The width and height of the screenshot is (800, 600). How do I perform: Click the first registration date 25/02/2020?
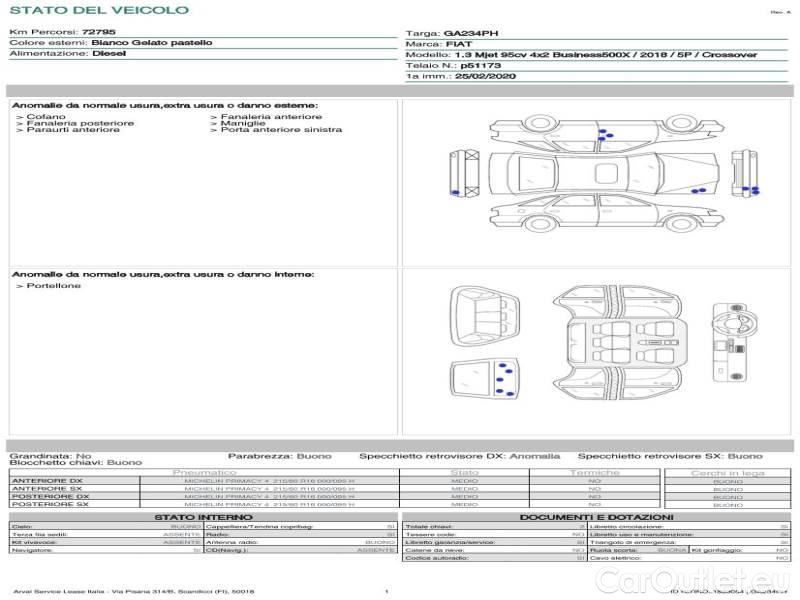[485, 76]
